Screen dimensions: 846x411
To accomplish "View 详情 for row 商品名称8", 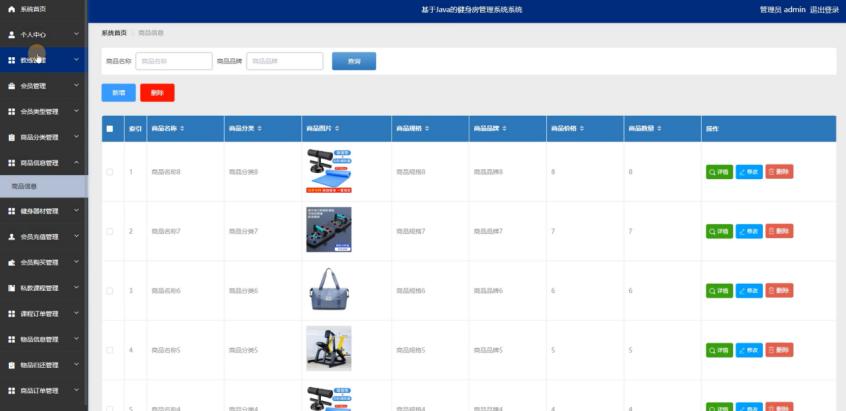I will click(719, 172).
